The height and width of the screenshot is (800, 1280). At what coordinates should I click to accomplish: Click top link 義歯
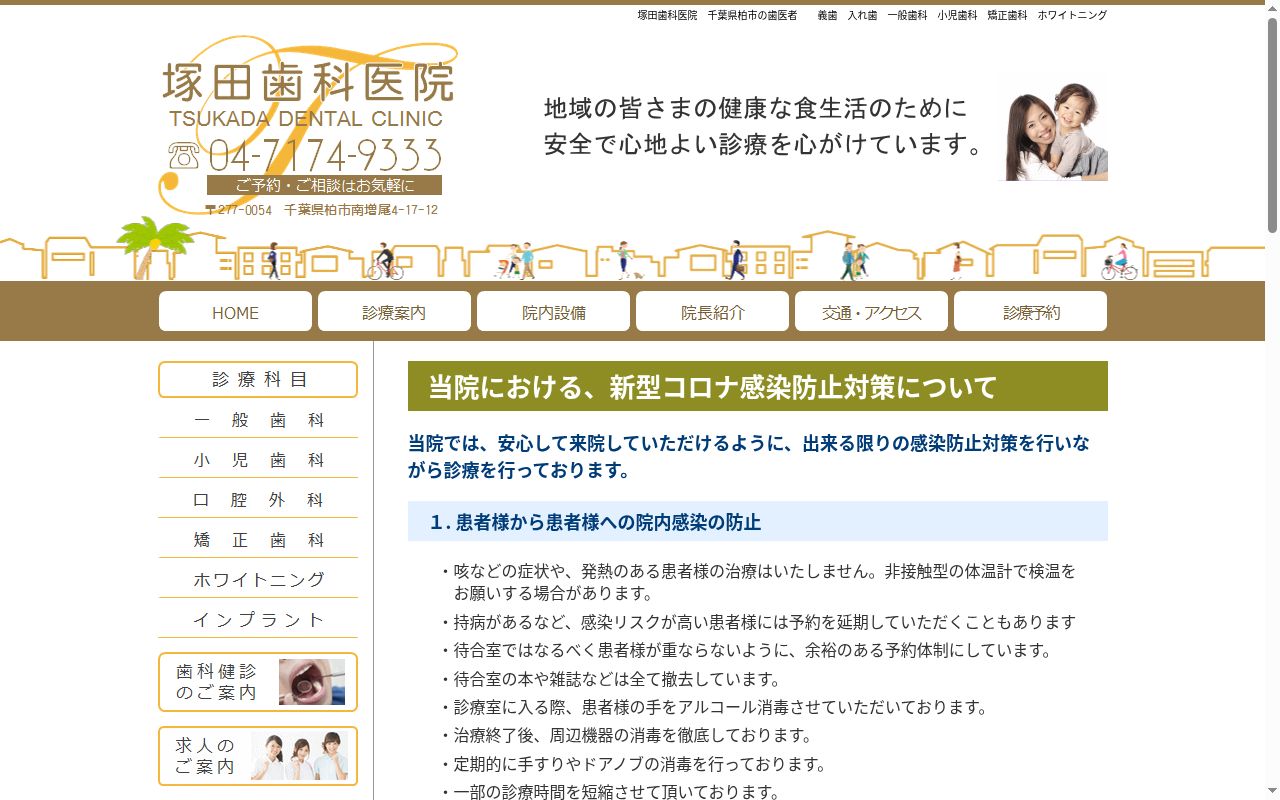click(x=827, y=15)
